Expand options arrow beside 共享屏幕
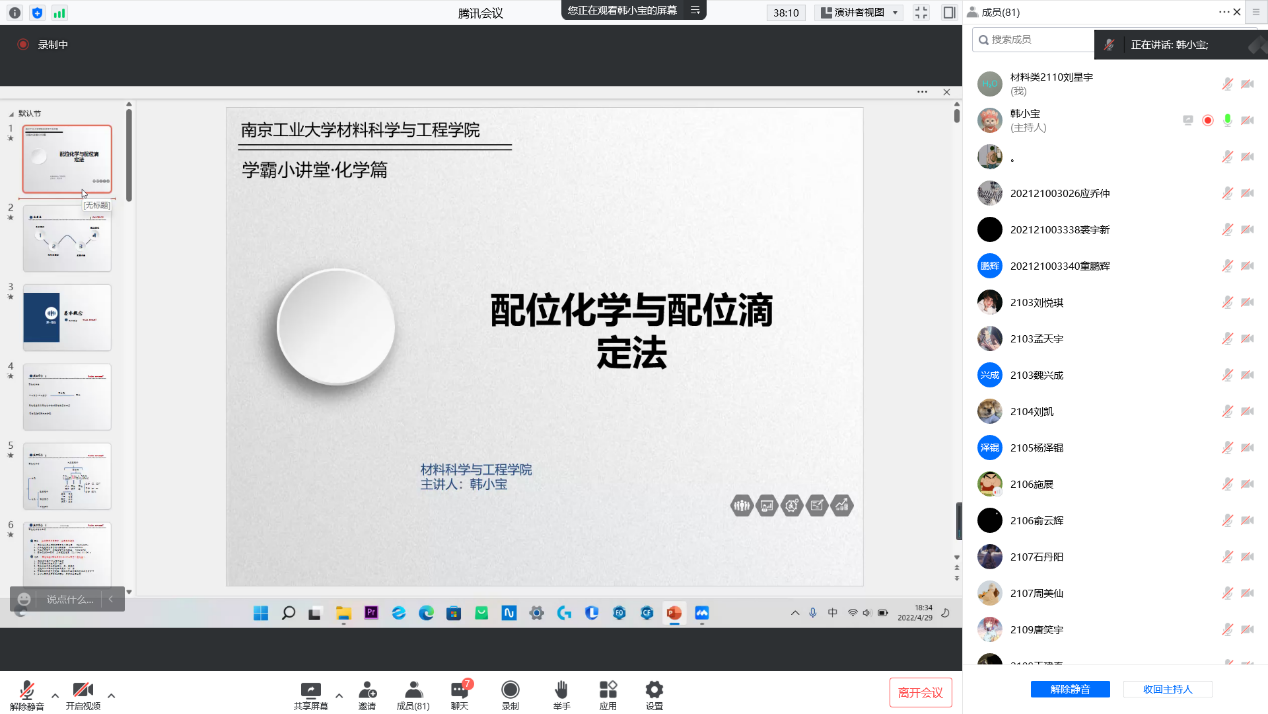Viewport: 1268px width, 714px height. coord(339,695)
